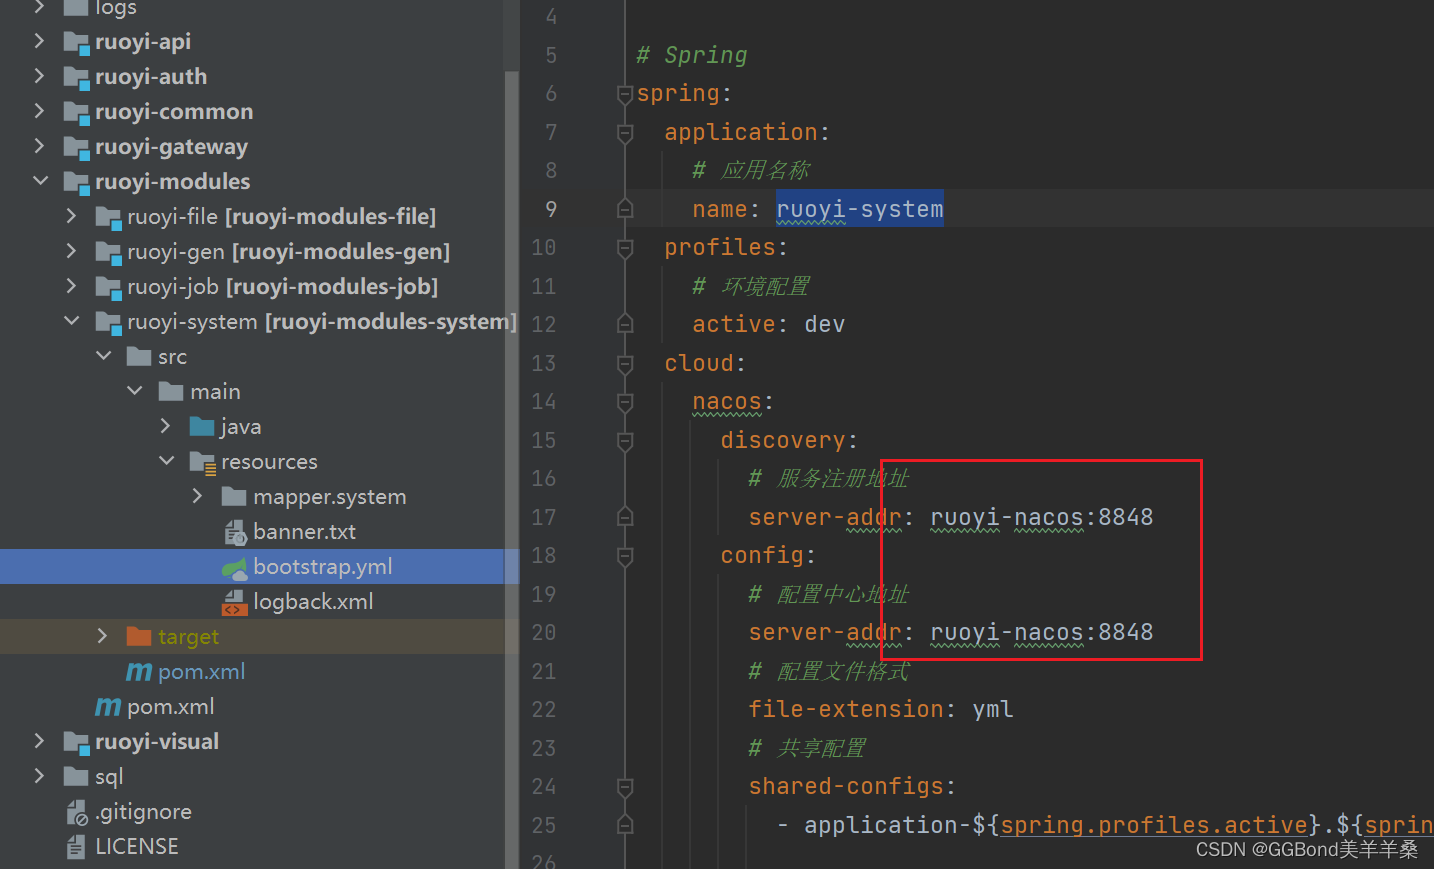Click the bootstrap.yml Spring config icon
This screenshot has width=1434, height=869.
click(x=234, y=568)
